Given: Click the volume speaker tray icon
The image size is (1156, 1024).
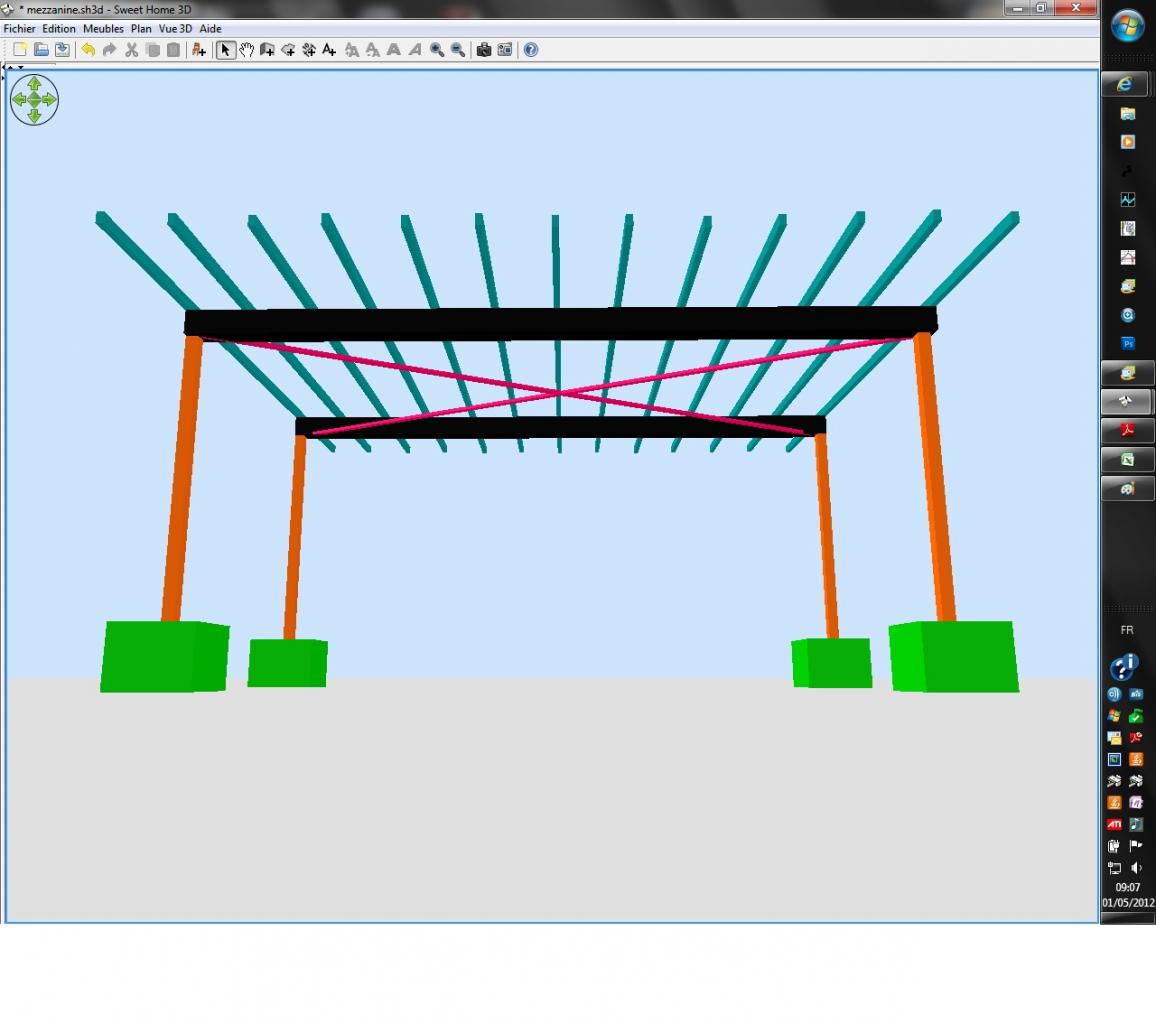Looking at the screenshot, I should [x=1136, y=868].
